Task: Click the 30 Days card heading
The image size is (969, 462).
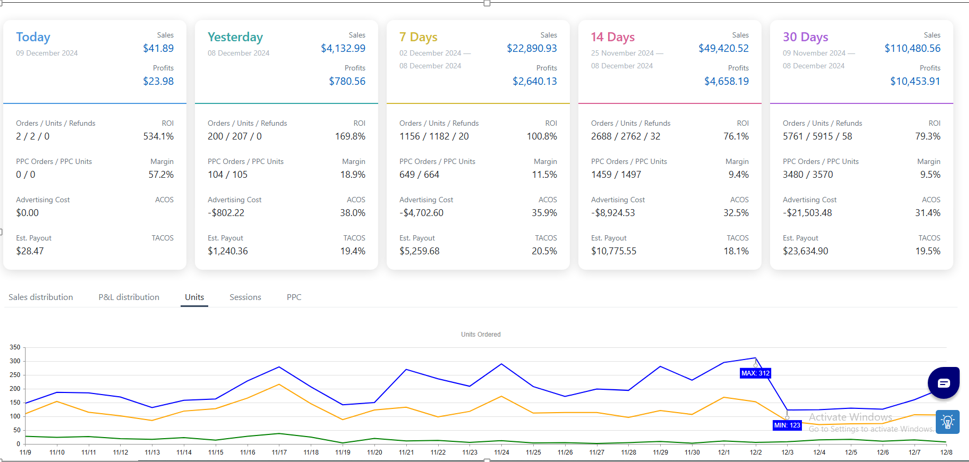Action: click(805, 37)
